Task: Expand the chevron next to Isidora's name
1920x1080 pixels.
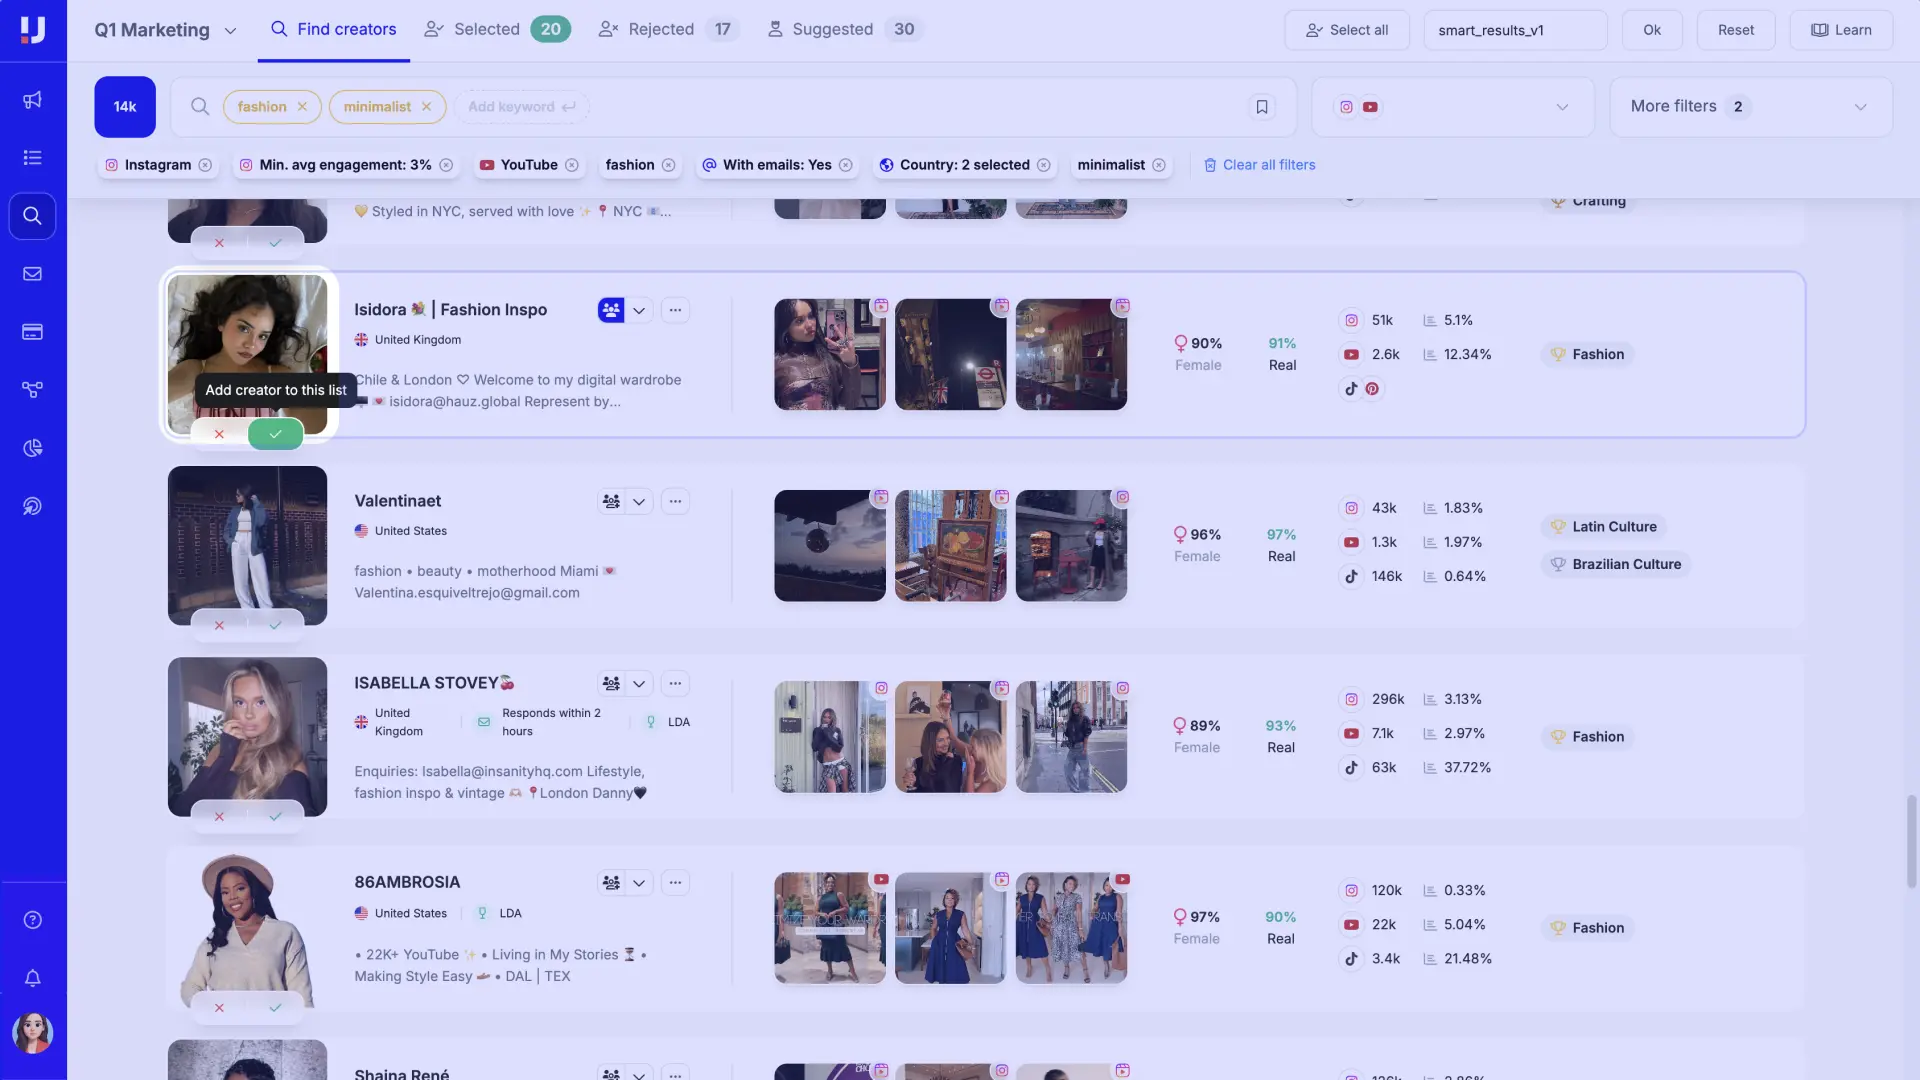Action: pyautogui.click(x=639, y=310)
